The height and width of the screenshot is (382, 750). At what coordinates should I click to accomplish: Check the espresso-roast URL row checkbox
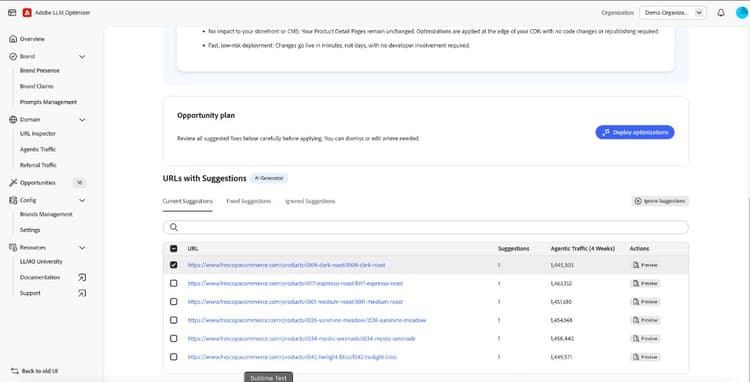point(174,283)
